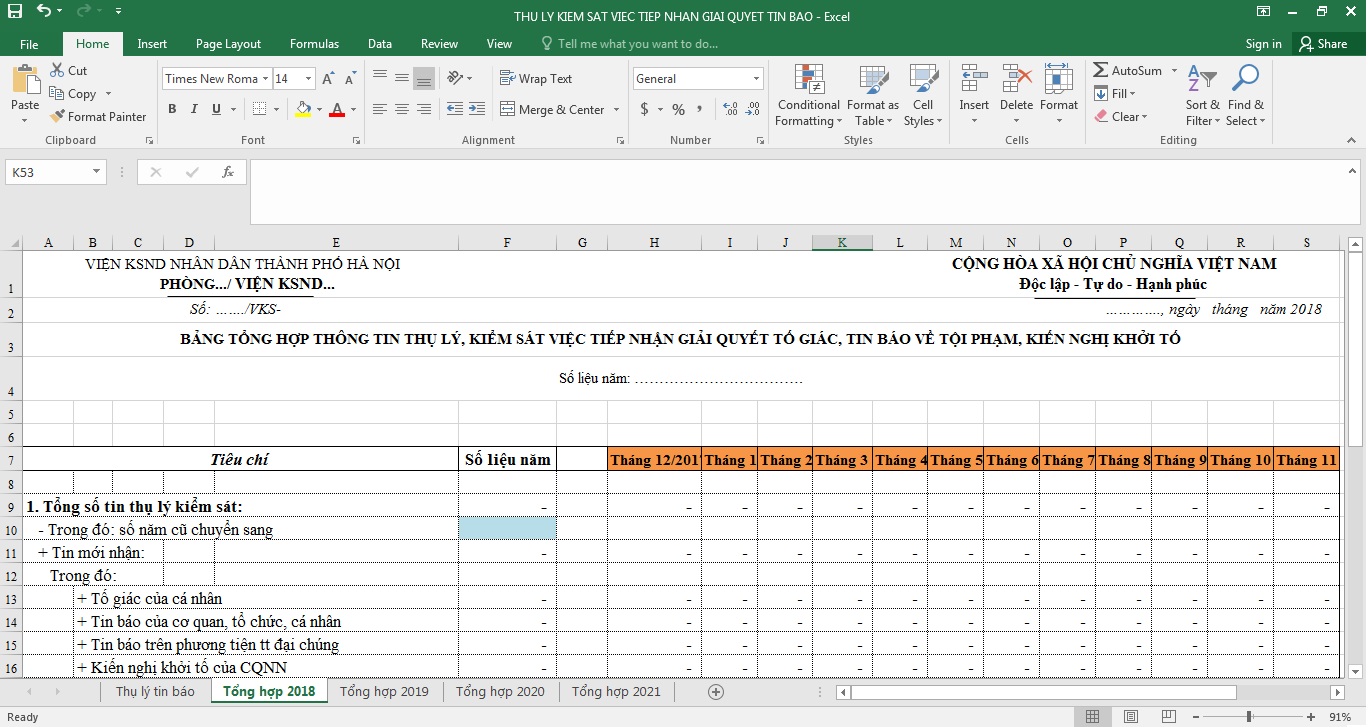Switch to the Tổng hợp 2019 sheet
1368x727 pixels.
pos(384,691)
